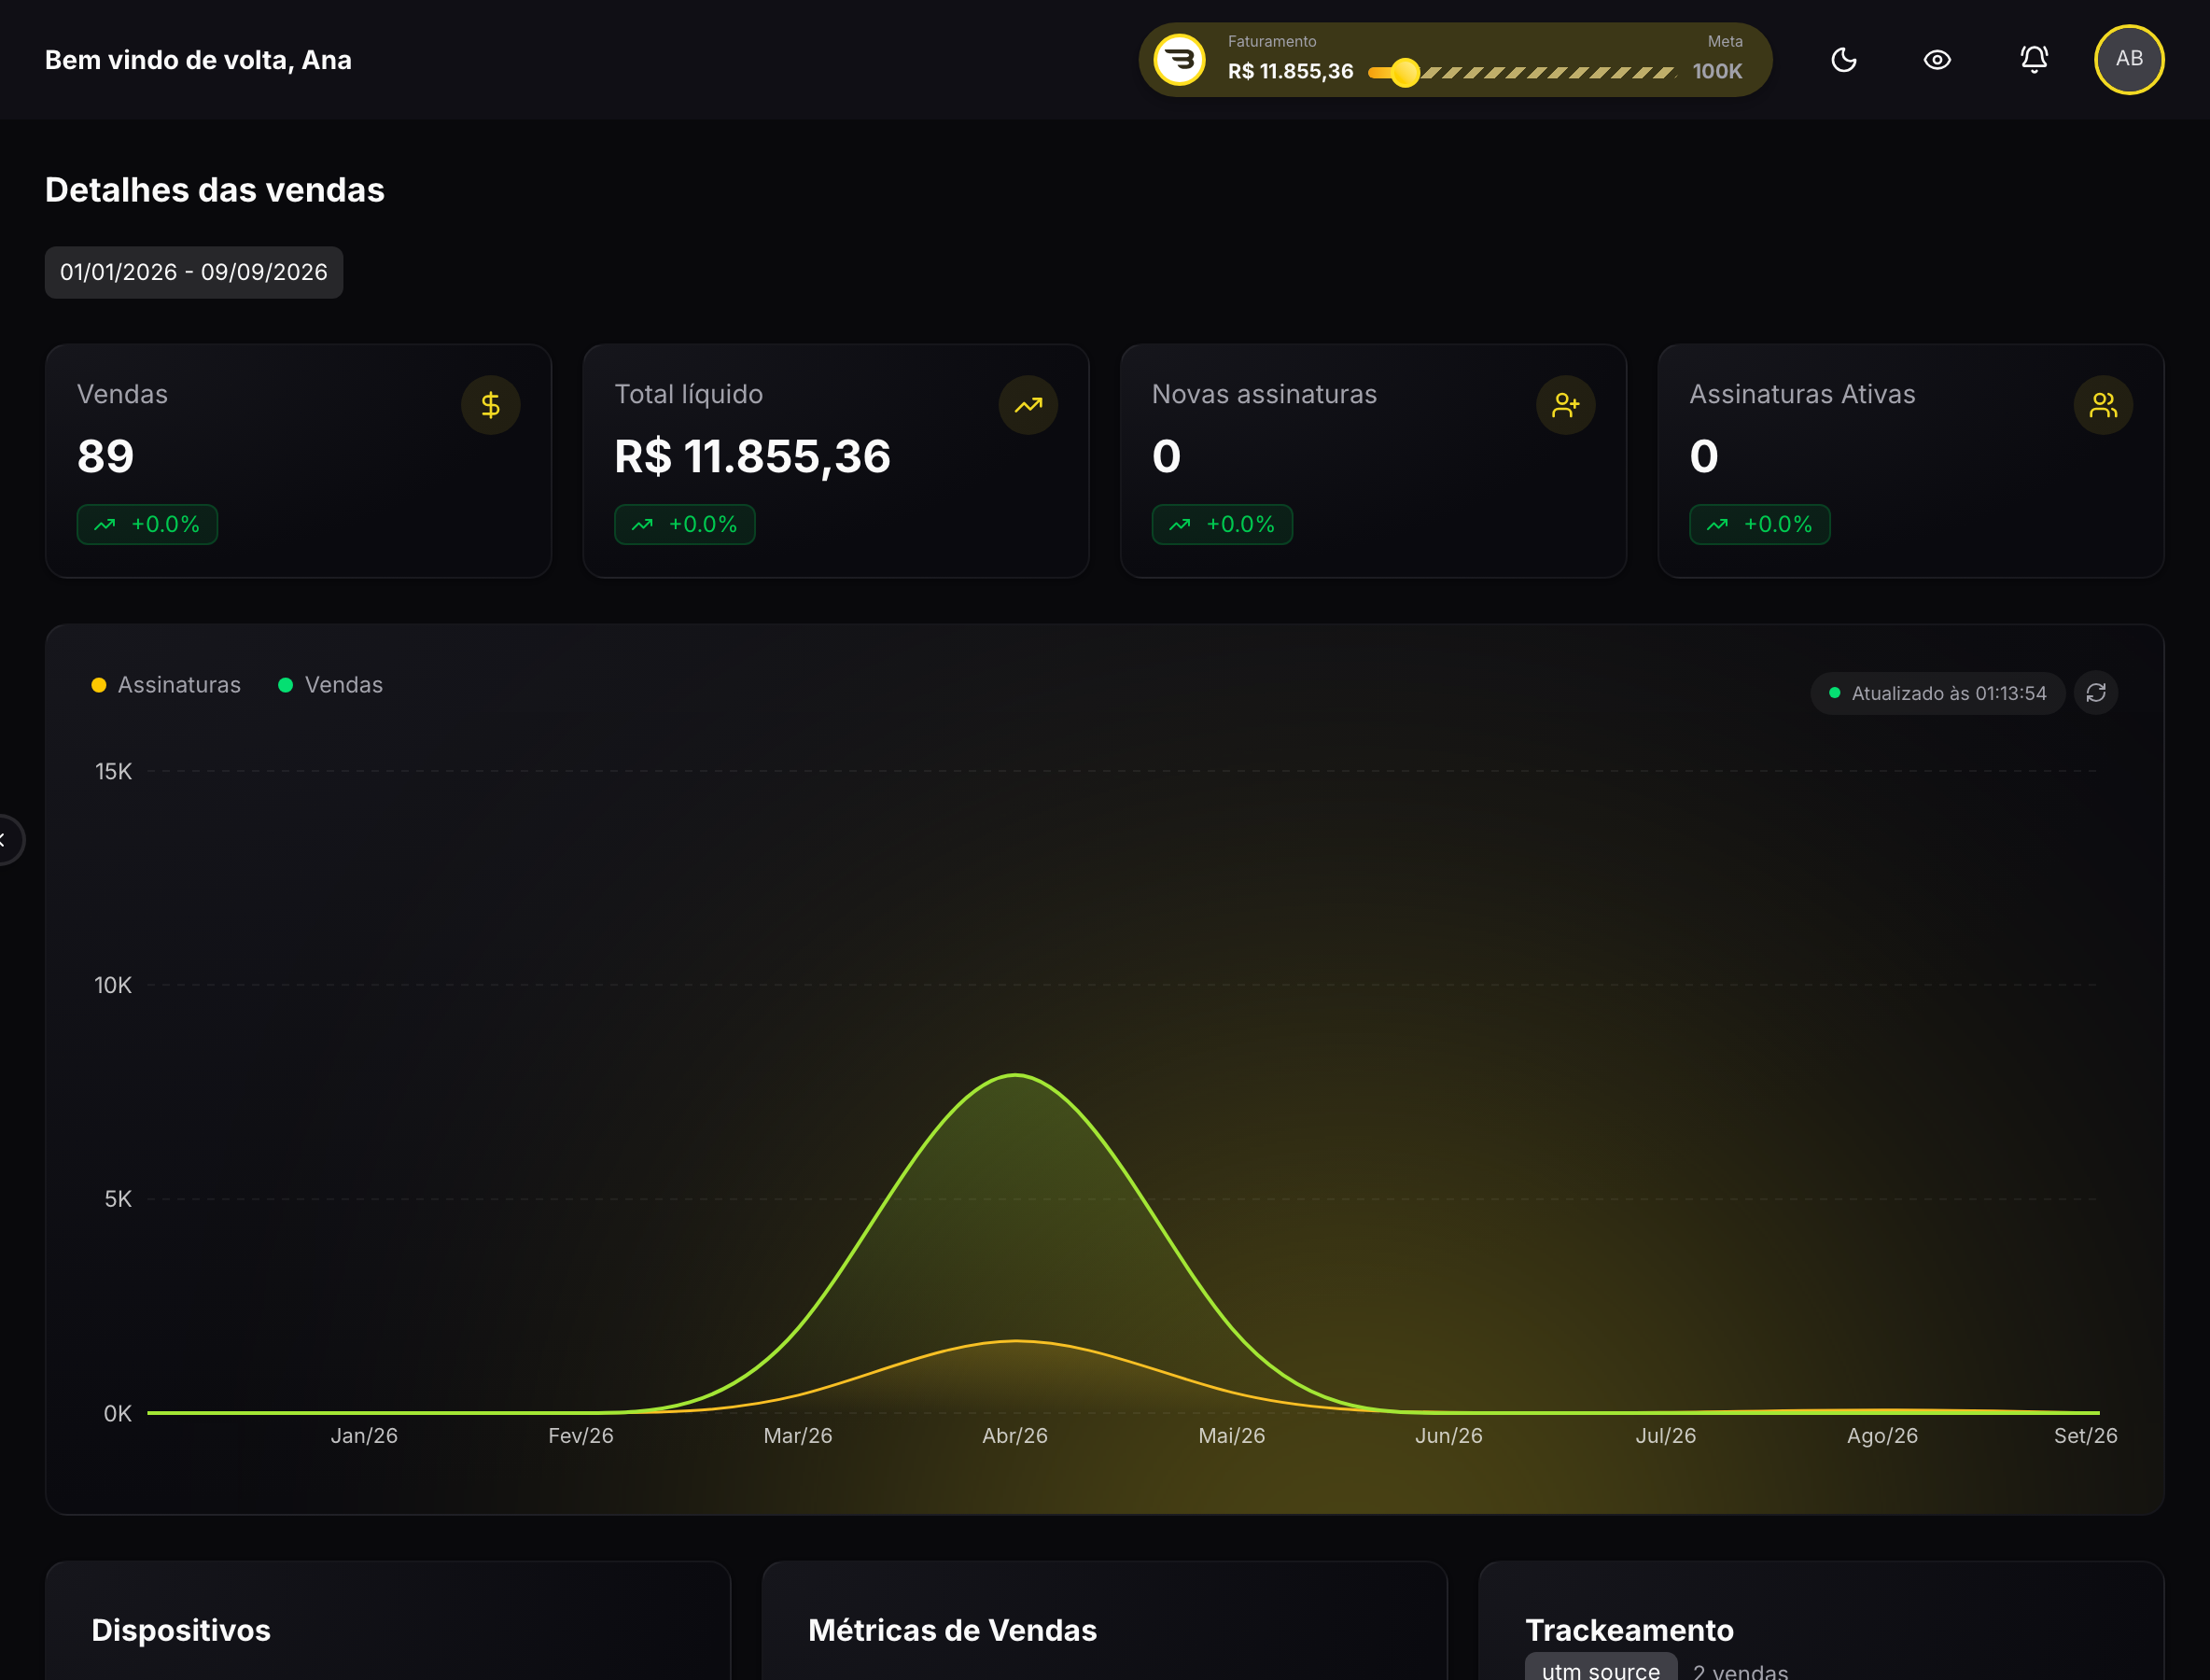Image resolution: width=2210 pixels, height=1680 pixels.
Task: Click the Faturamento coin logo icon
Action: [x=1180, y=60]
